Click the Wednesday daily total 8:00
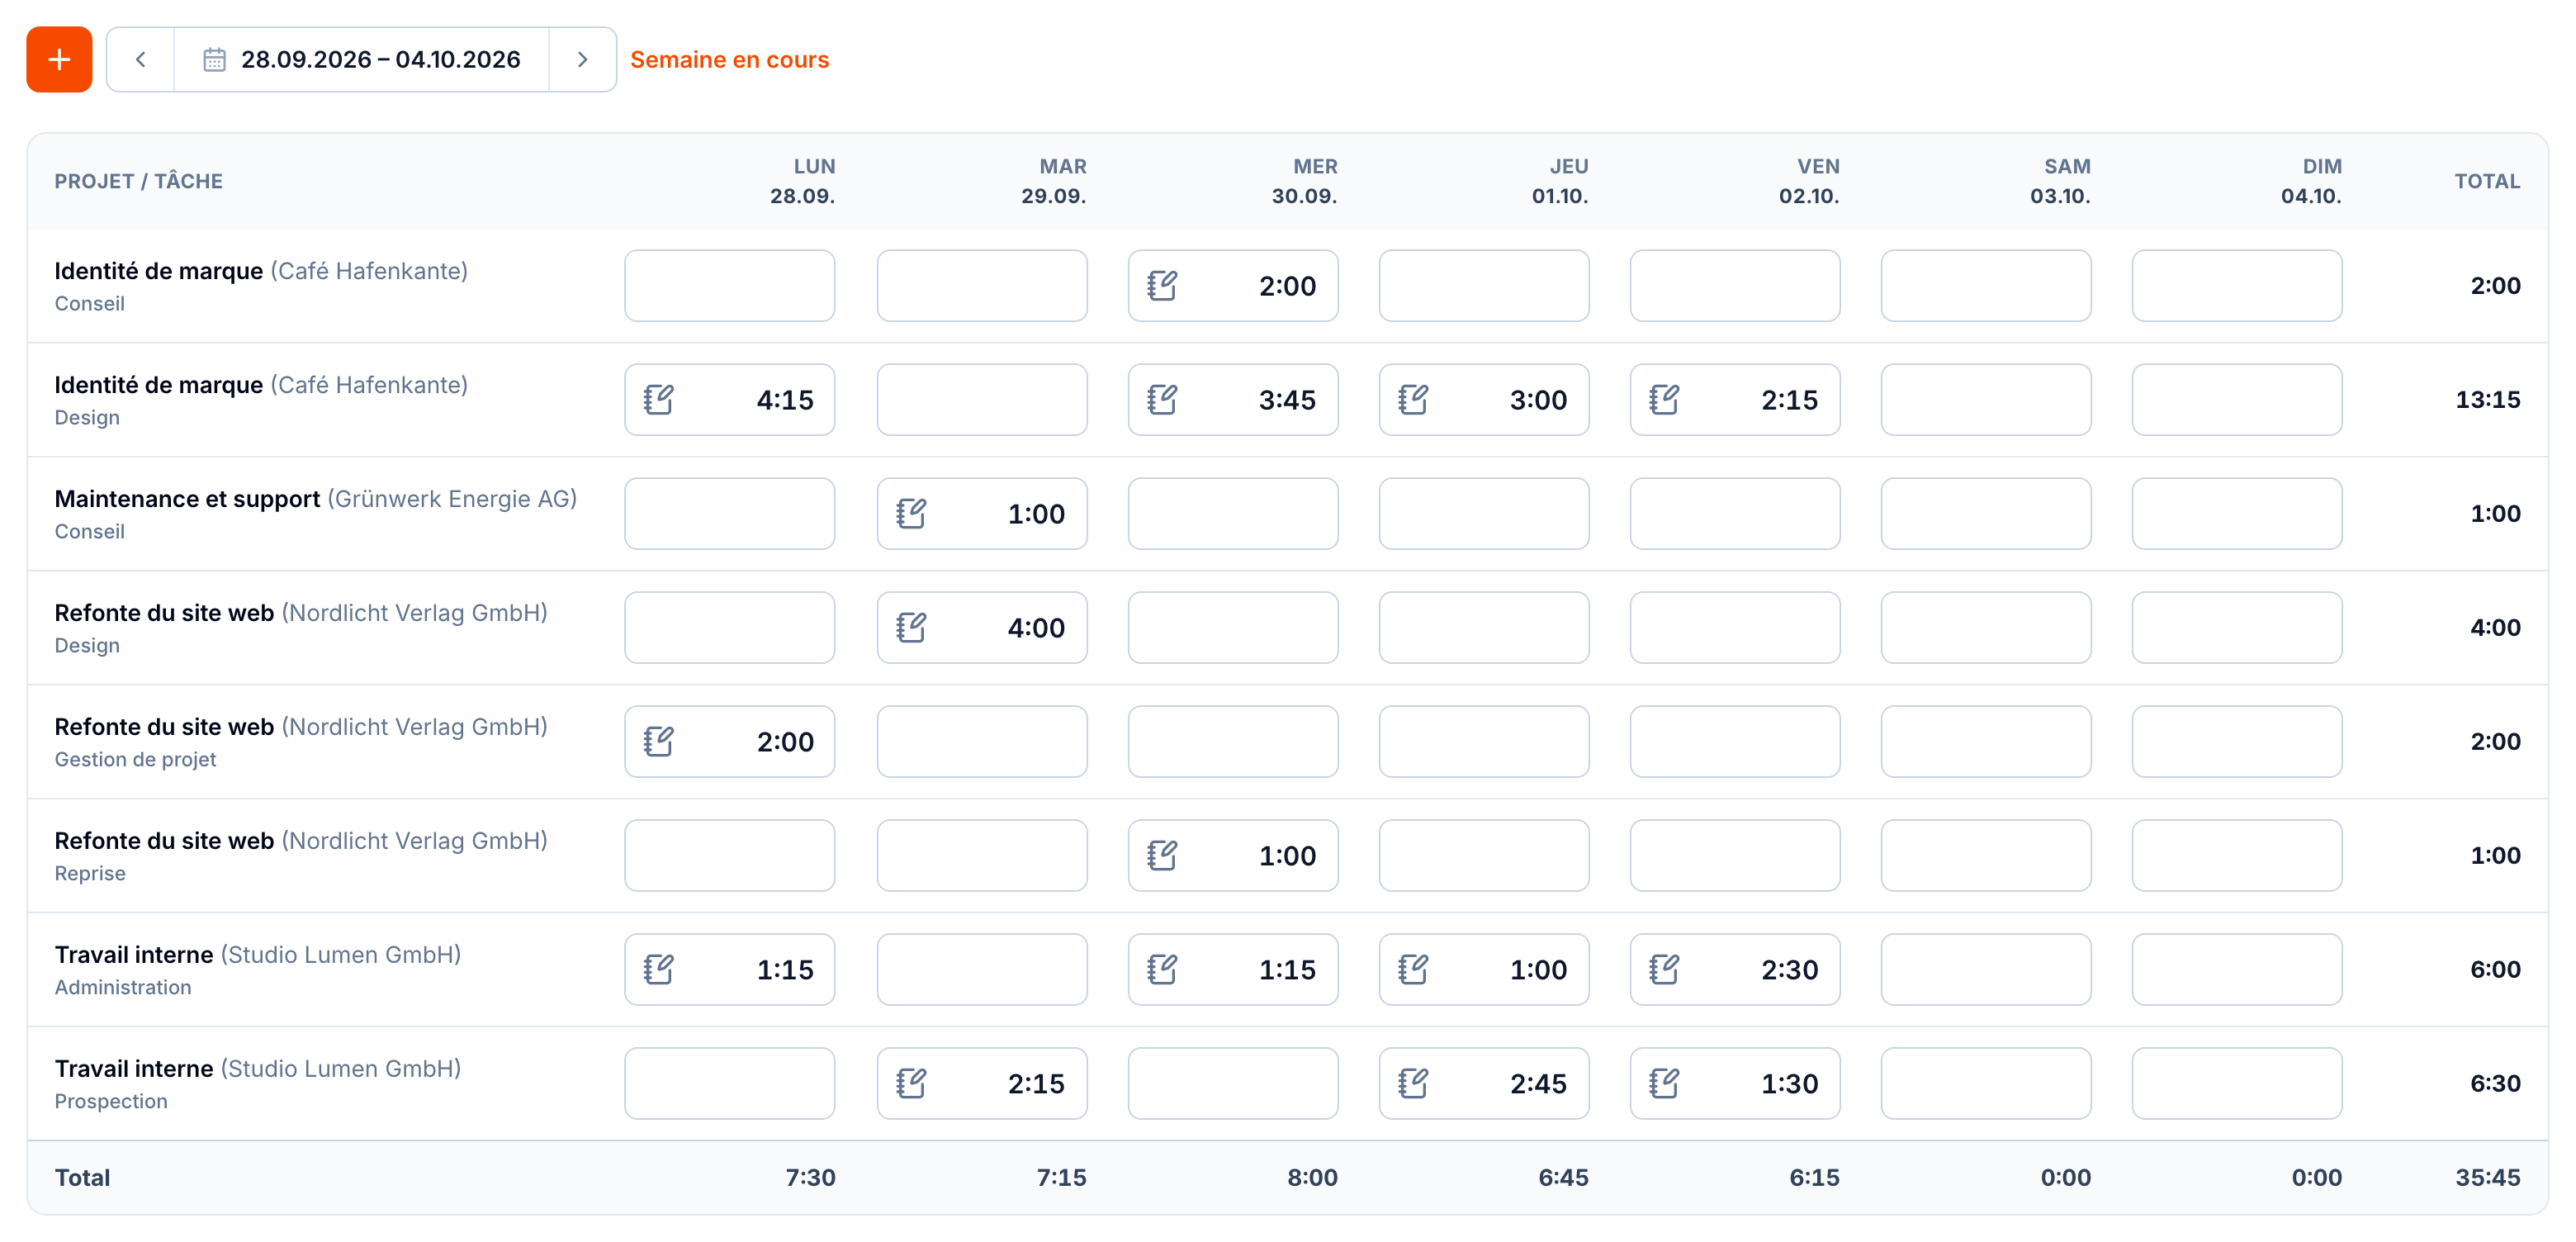This screenshot has height=1242, width=2576. click(x=1312, y=1178)
